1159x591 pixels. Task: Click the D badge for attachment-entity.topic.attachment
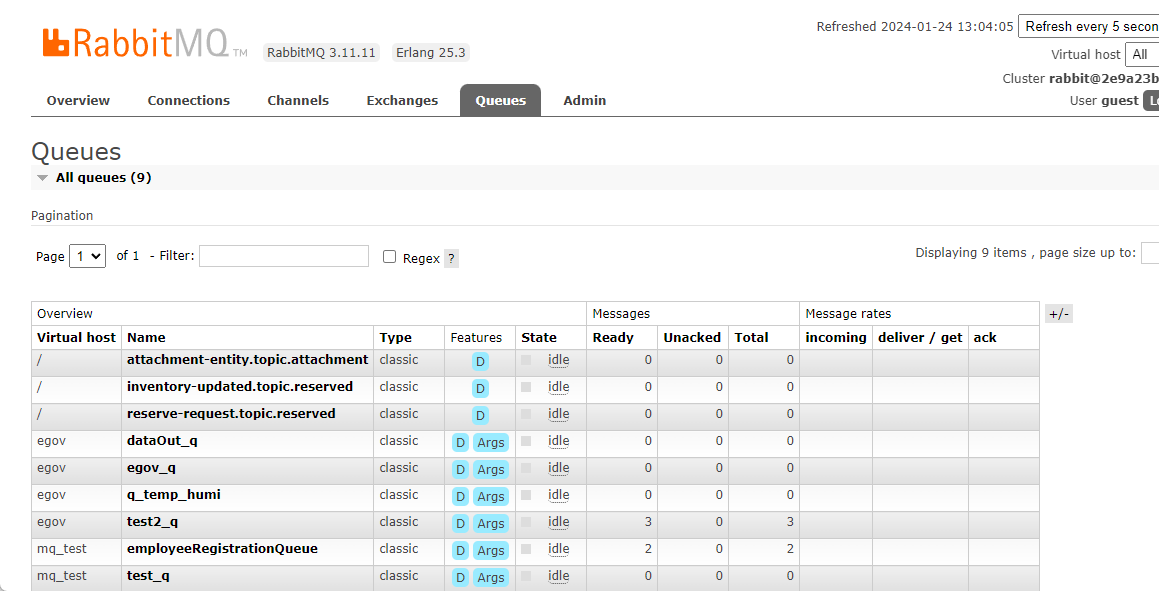pos(480,361)
